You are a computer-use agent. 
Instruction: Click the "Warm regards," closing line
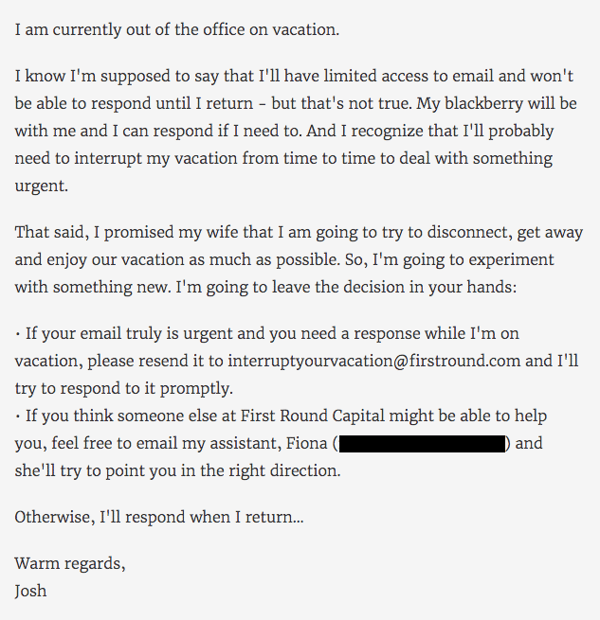pos(70,563)
